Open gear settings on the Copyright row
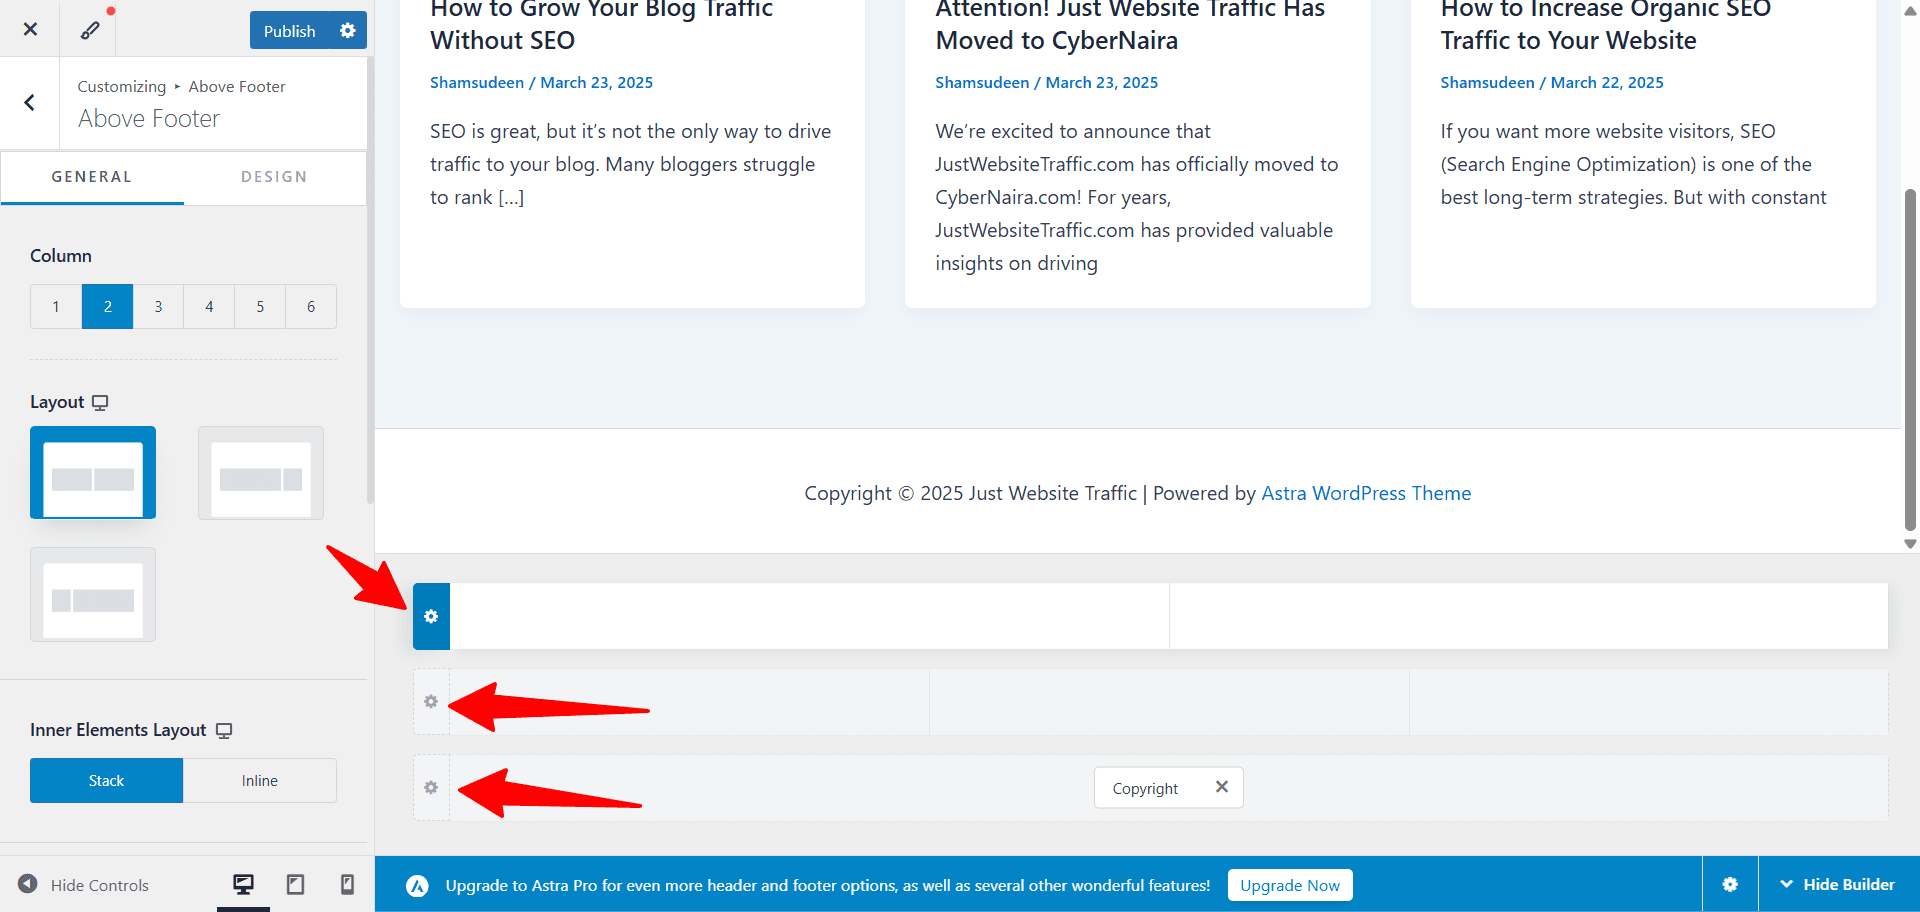 (431, 787)
